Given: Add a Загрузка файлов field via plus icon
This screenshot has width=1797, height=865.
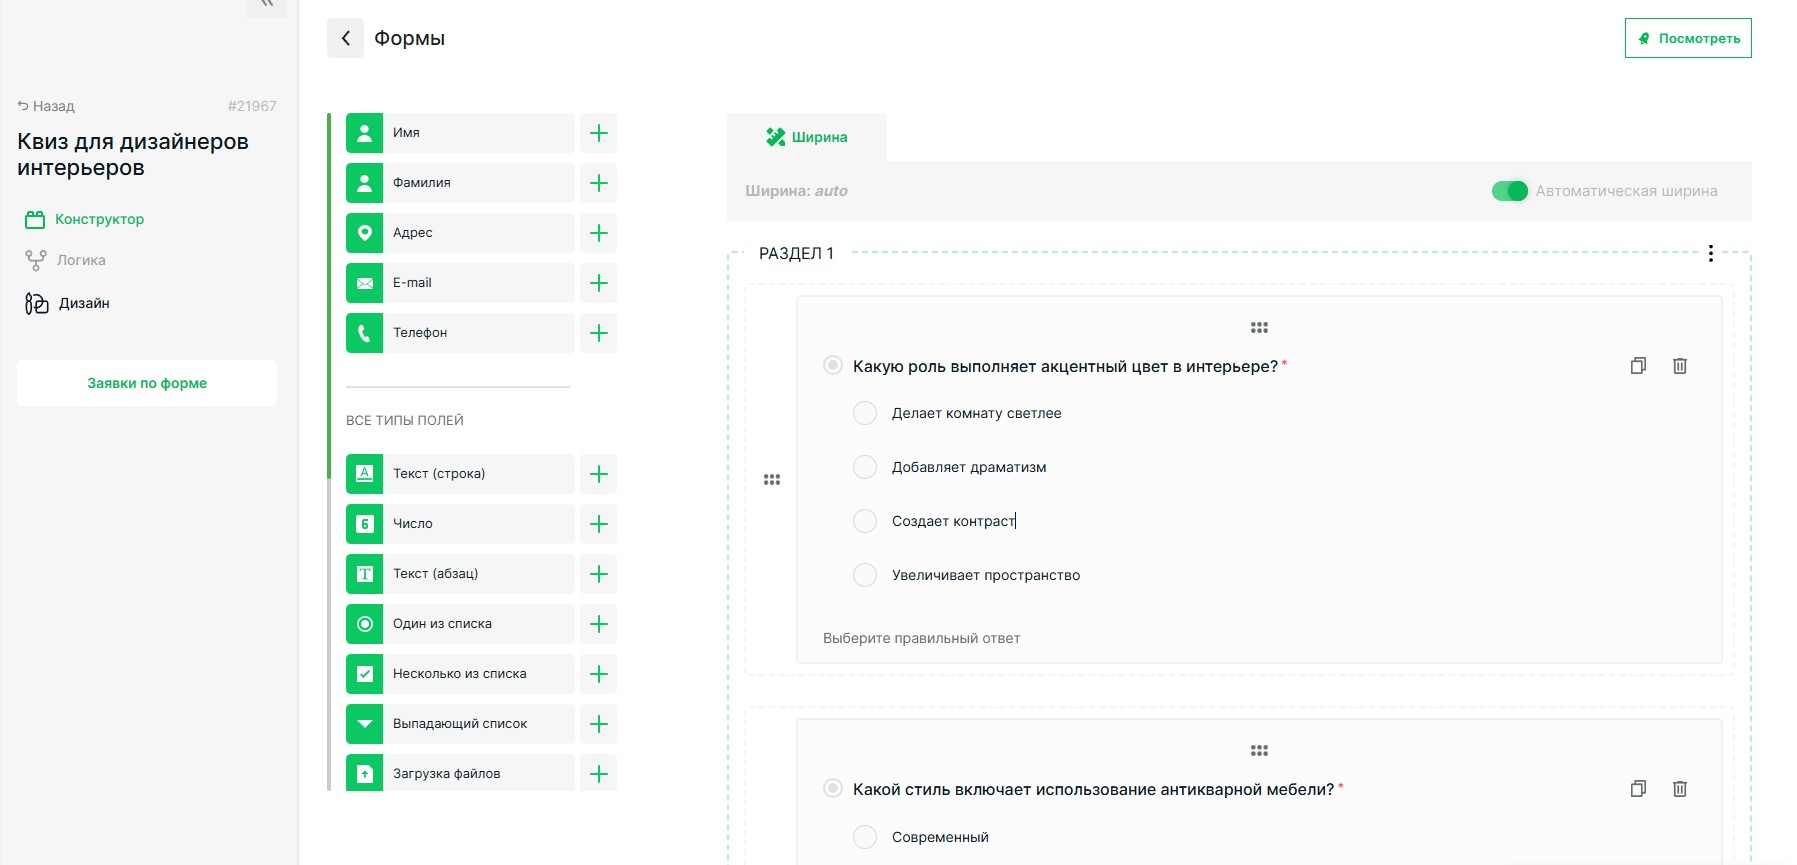Looking at the screenshot, I should pyautogui.click(x=598, y=773).
